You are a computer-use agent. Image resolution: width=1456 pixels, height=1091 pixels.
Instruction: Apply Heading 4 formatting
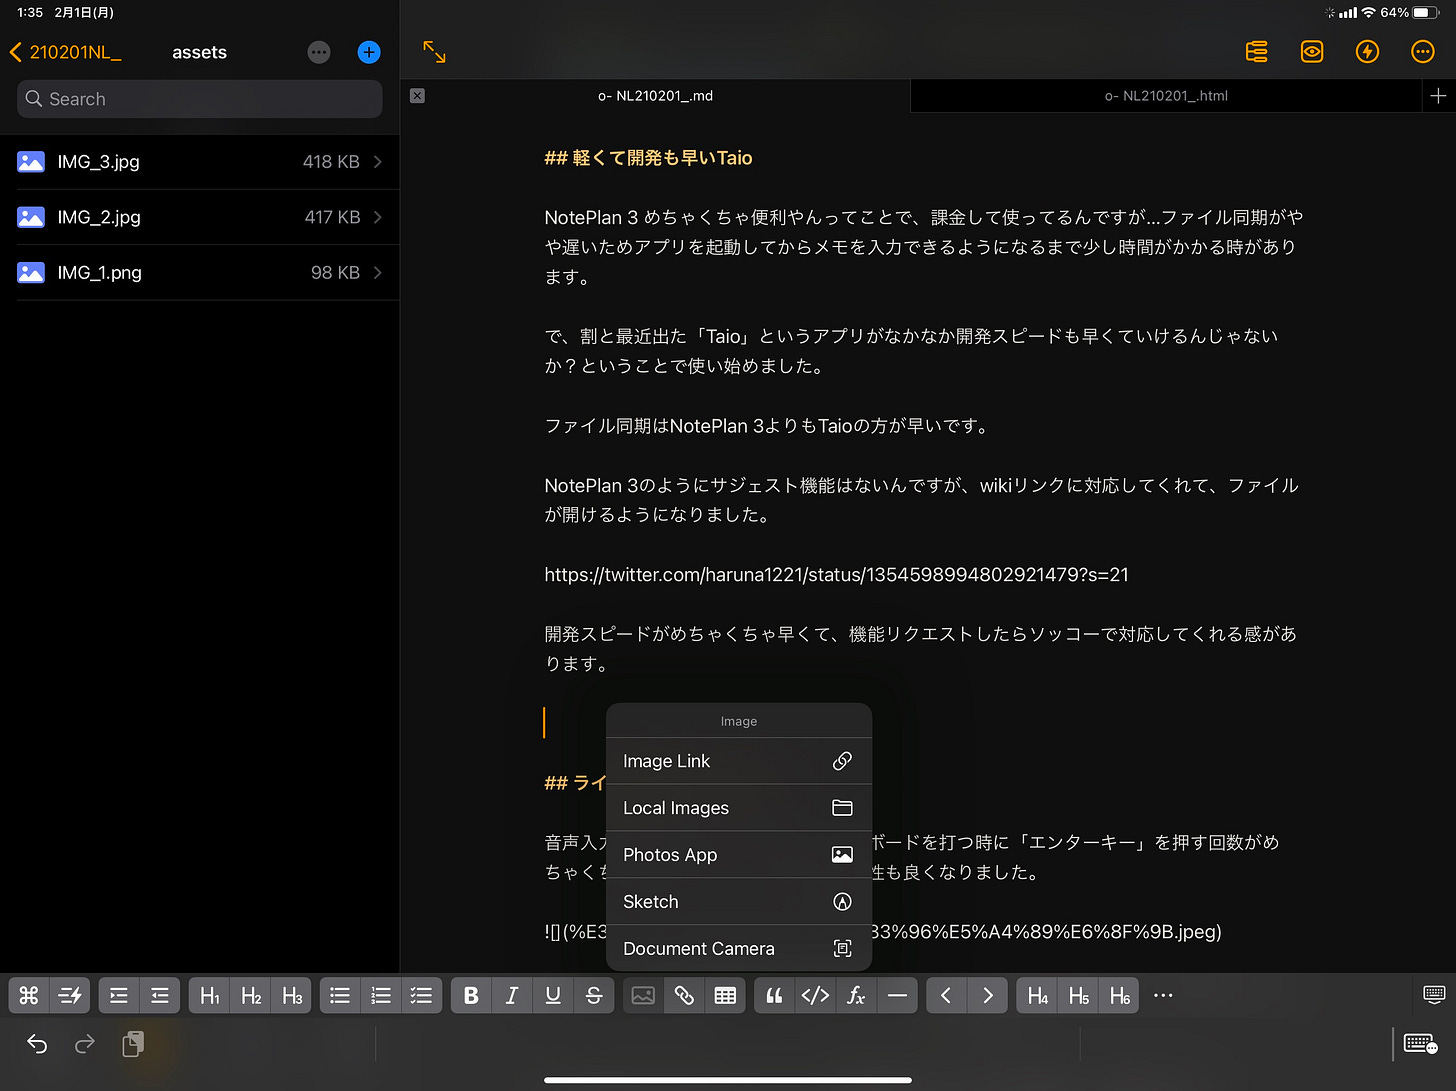[1038, 995]
